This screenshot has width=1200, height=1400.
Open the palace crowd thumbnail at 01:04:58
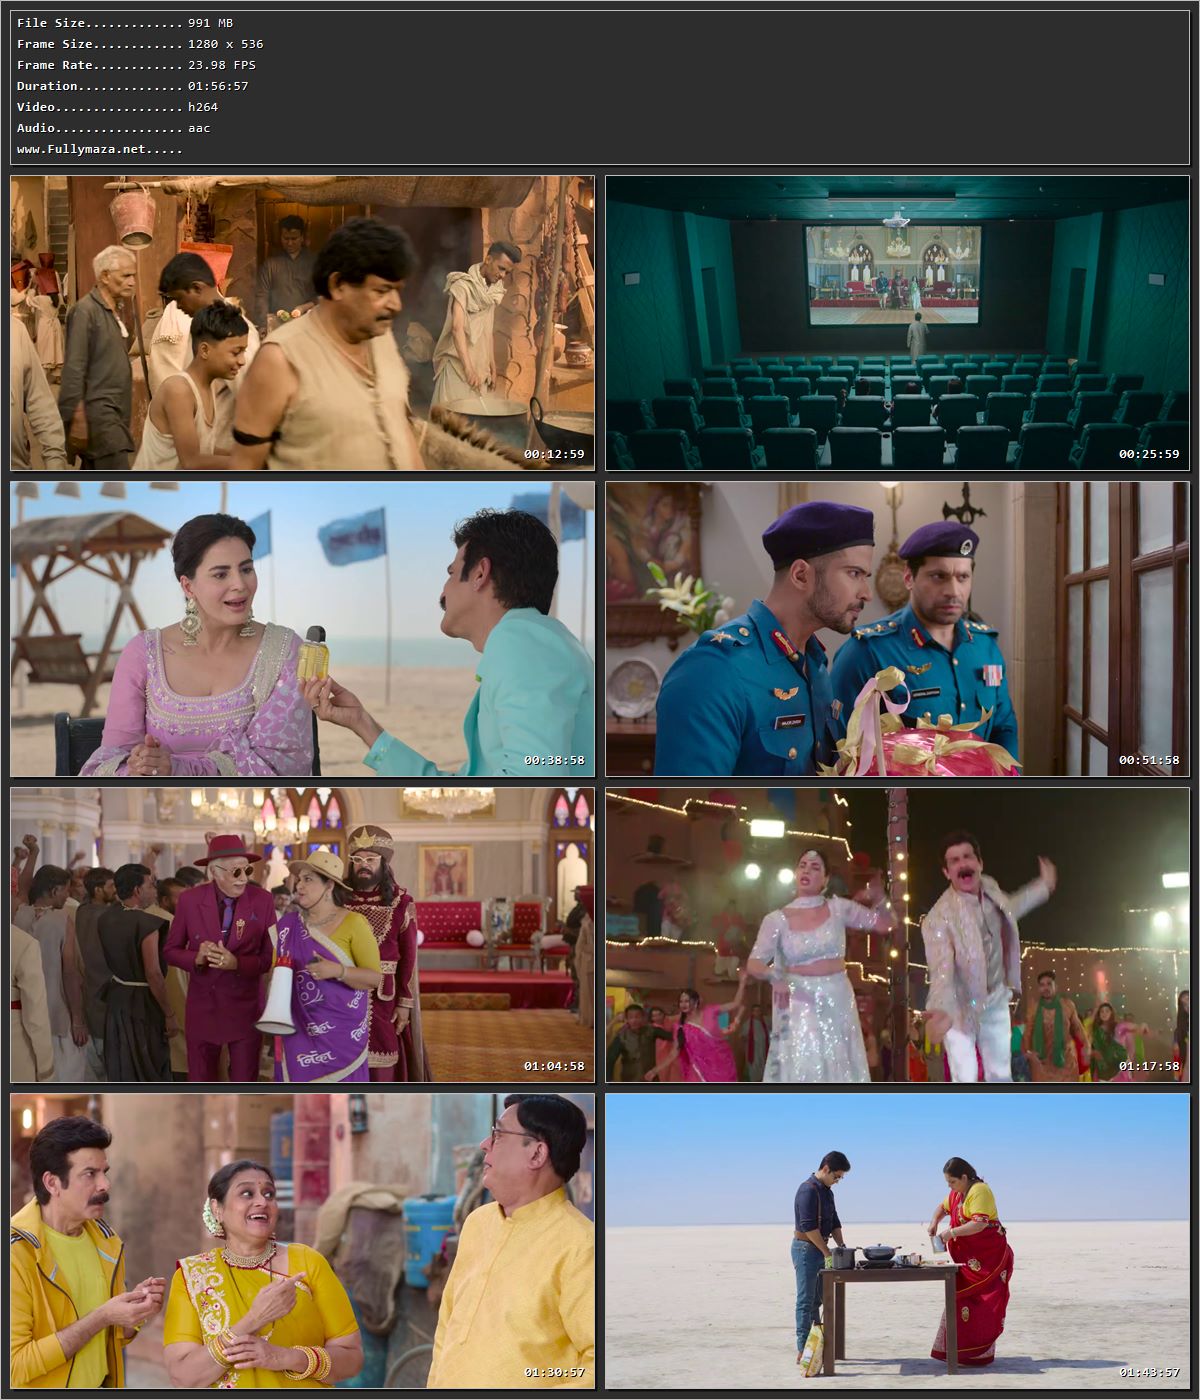click(302, 935)
